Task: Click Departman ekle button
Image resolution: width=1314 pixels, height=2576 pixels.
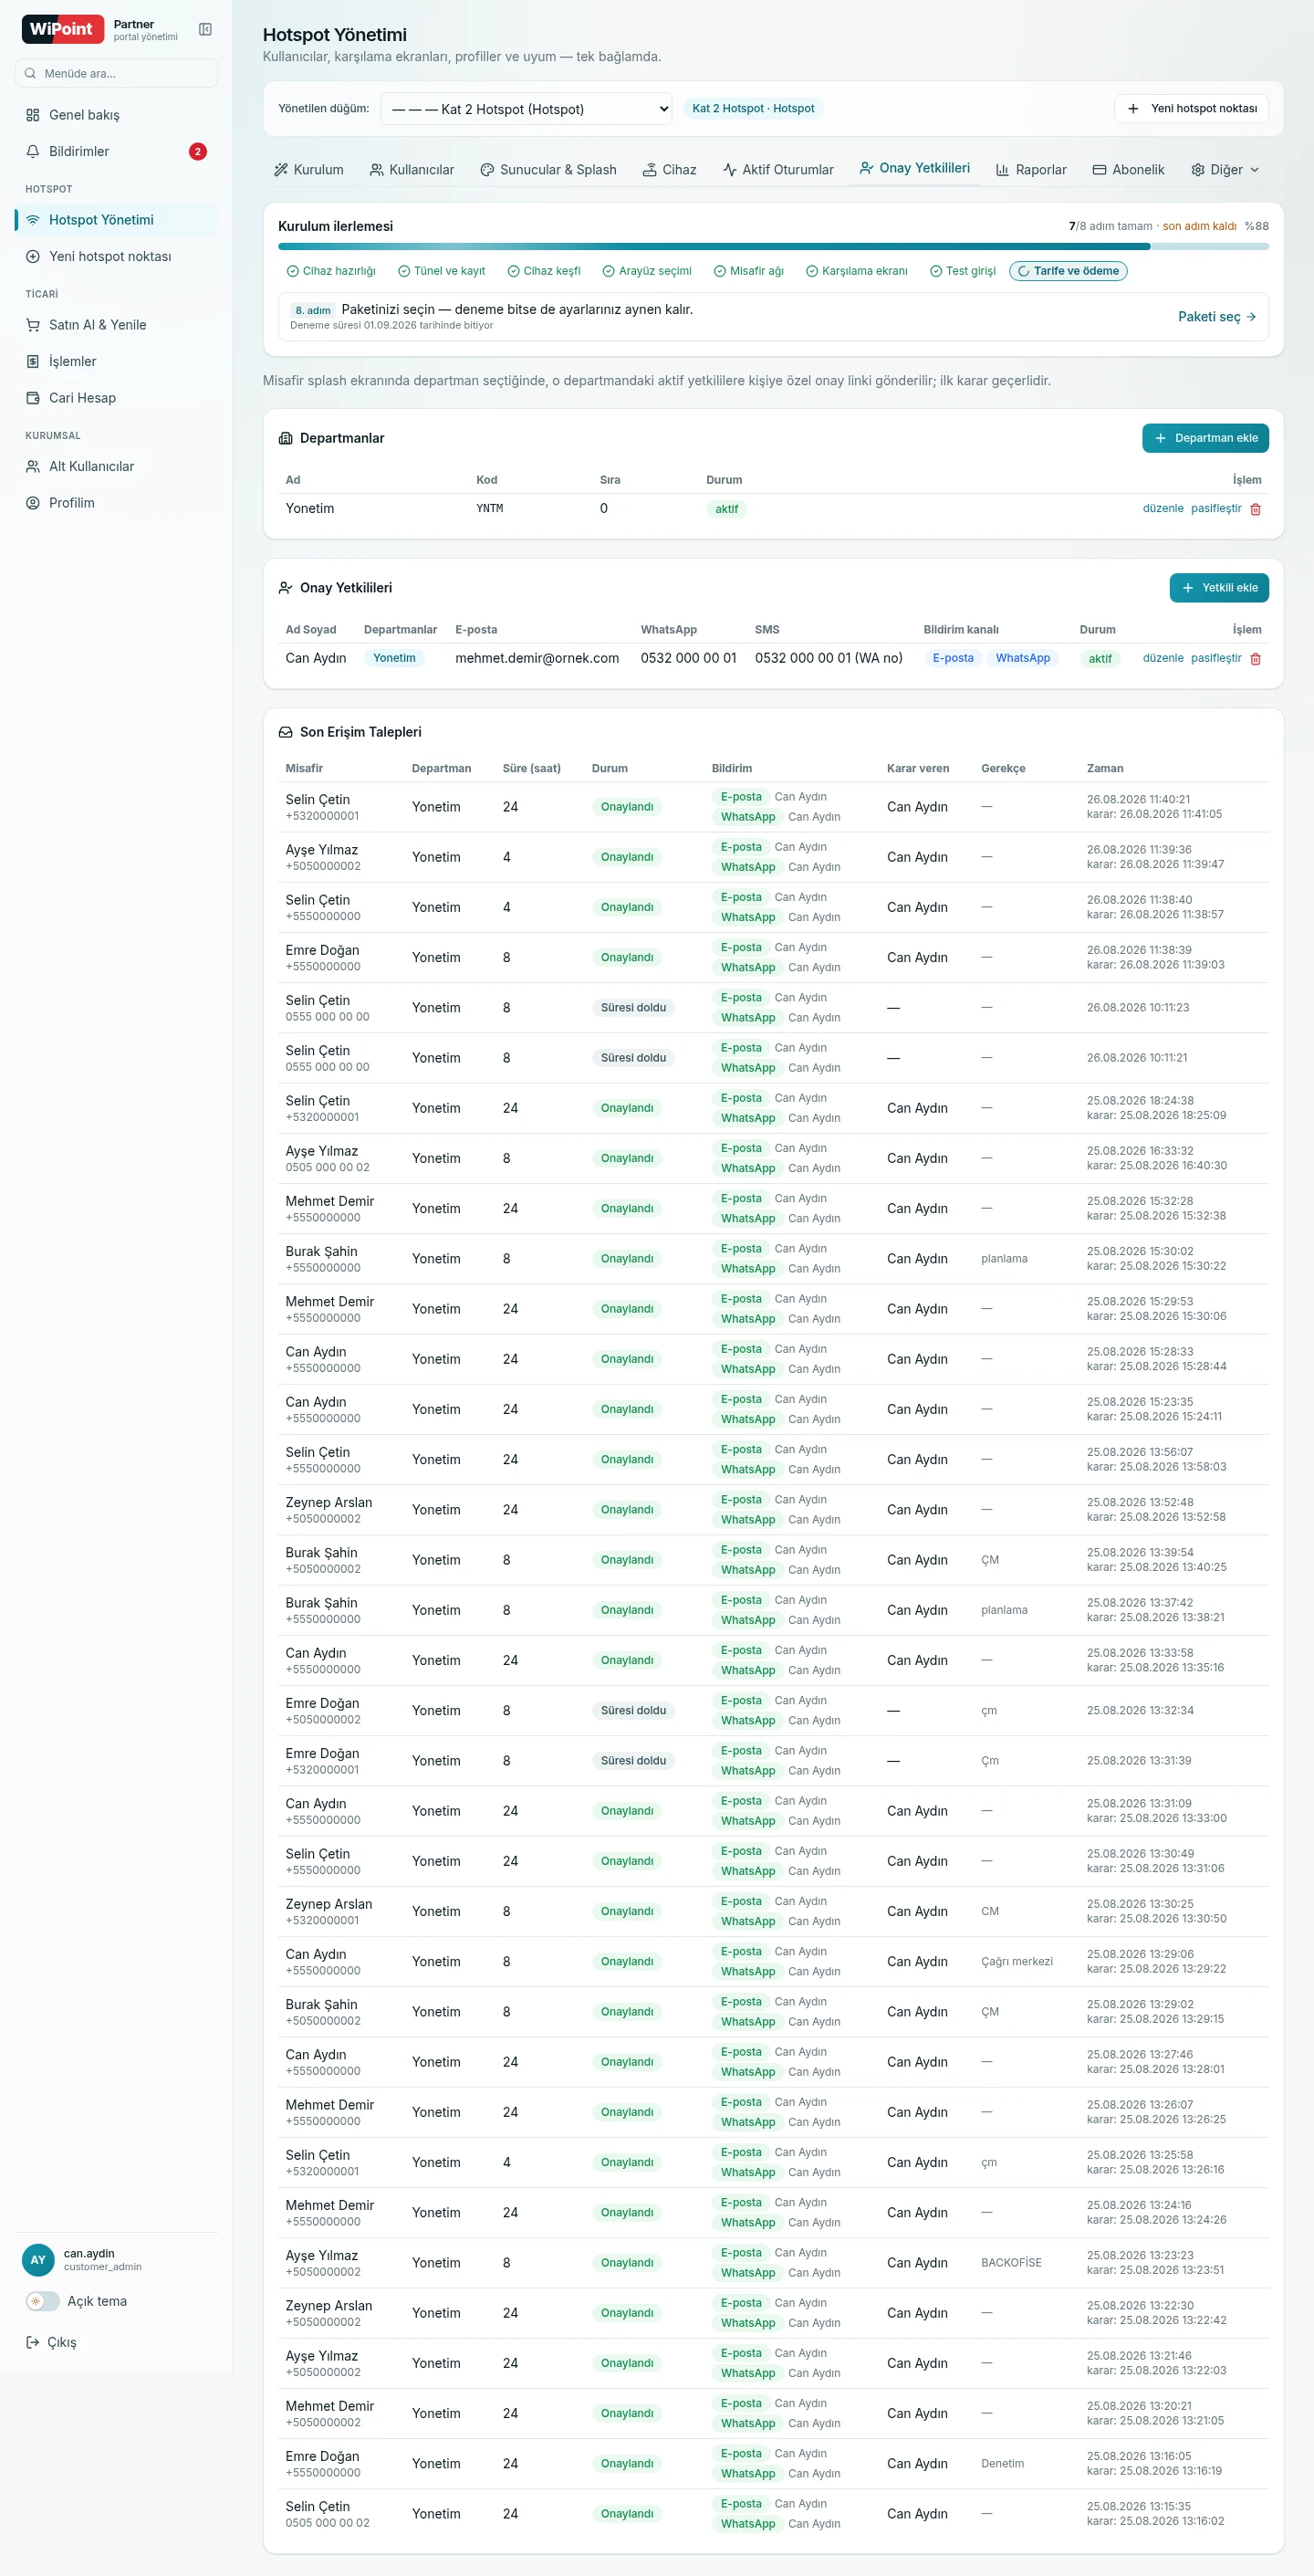Action: 1205,438
